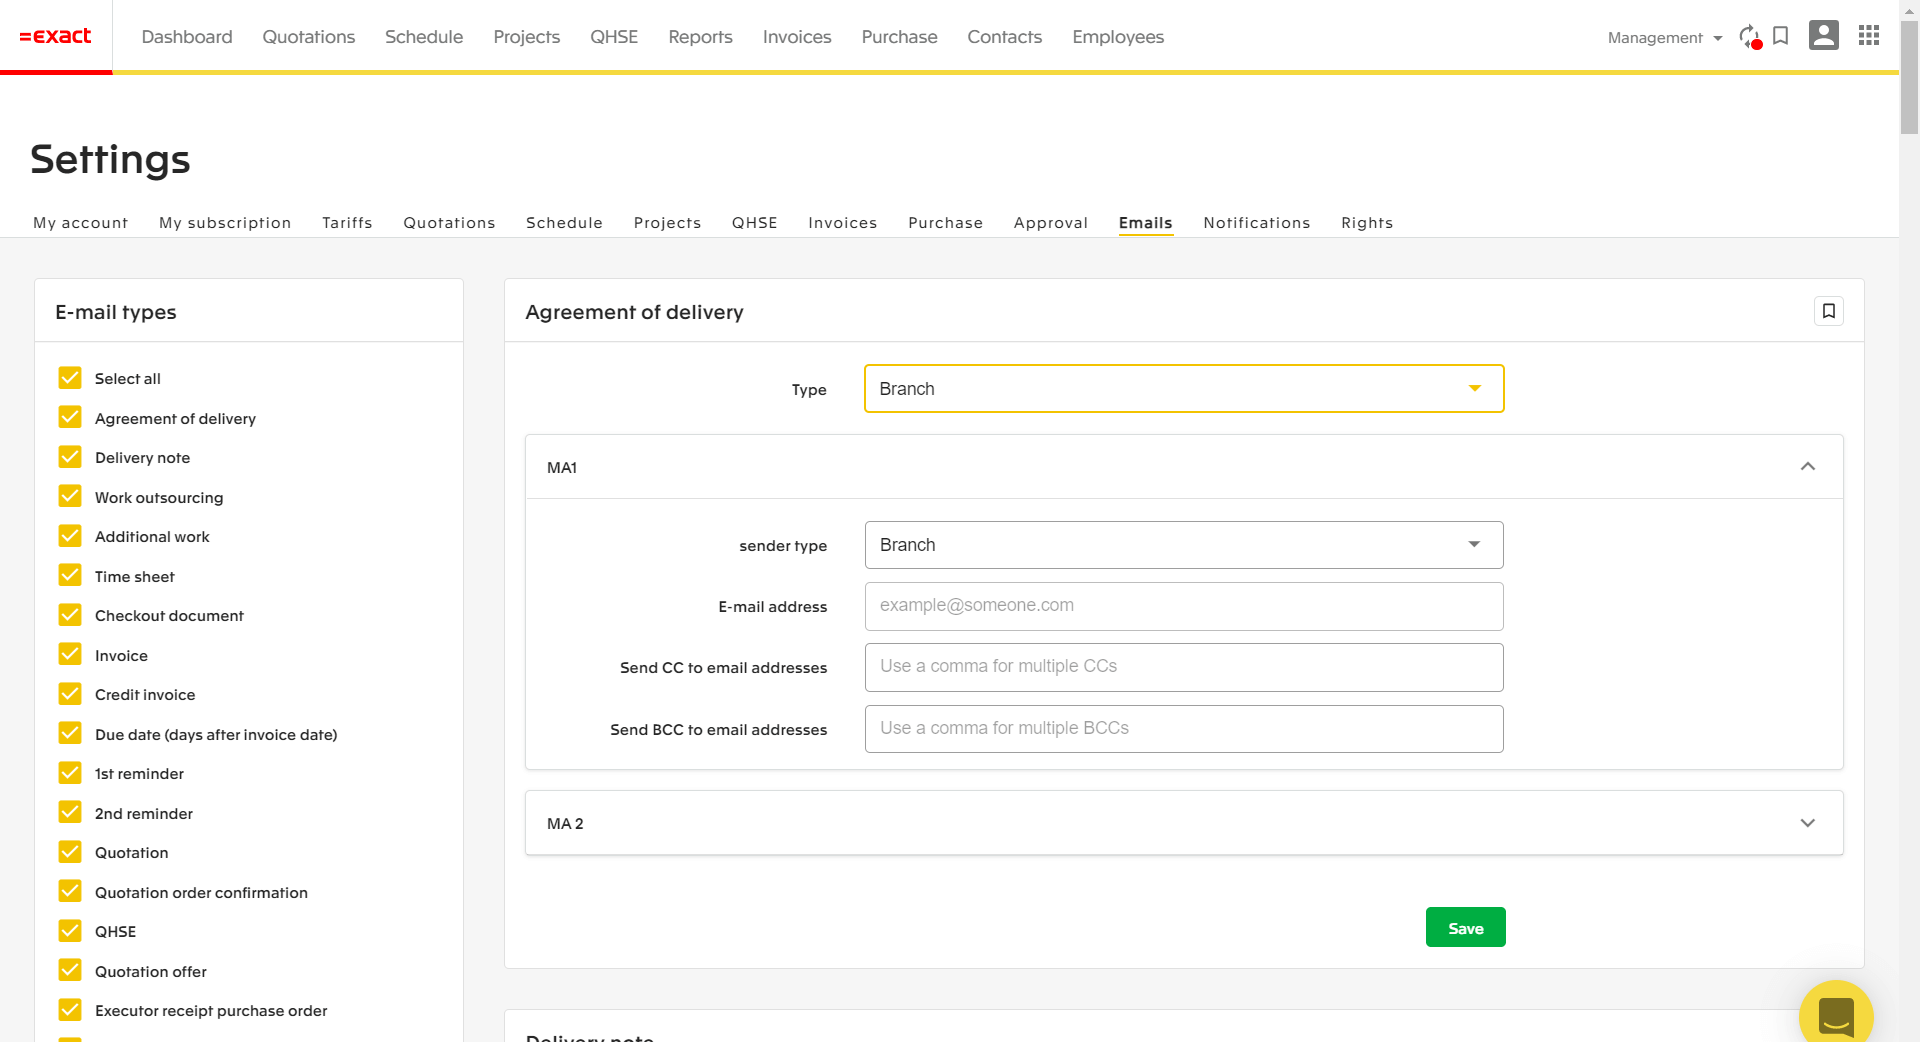Switch to QHSE settings tab
Screen dimensions: 1920x1042
(x=754, y=222)
